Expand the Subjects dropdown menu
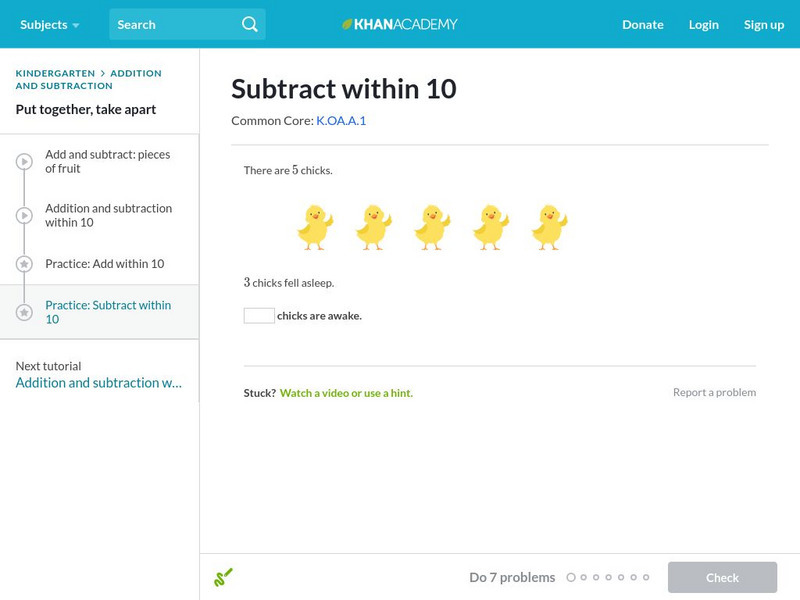 pyautogui.click(x=49, y=24)
